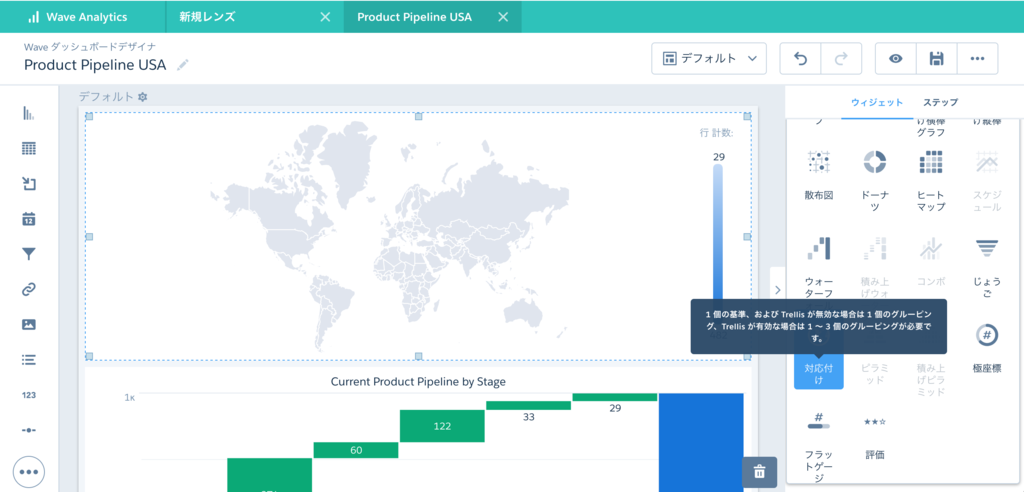The image size is (1024, 492).
Task: Click the blue total waterfall bar
Action: (x=701, y=442)
